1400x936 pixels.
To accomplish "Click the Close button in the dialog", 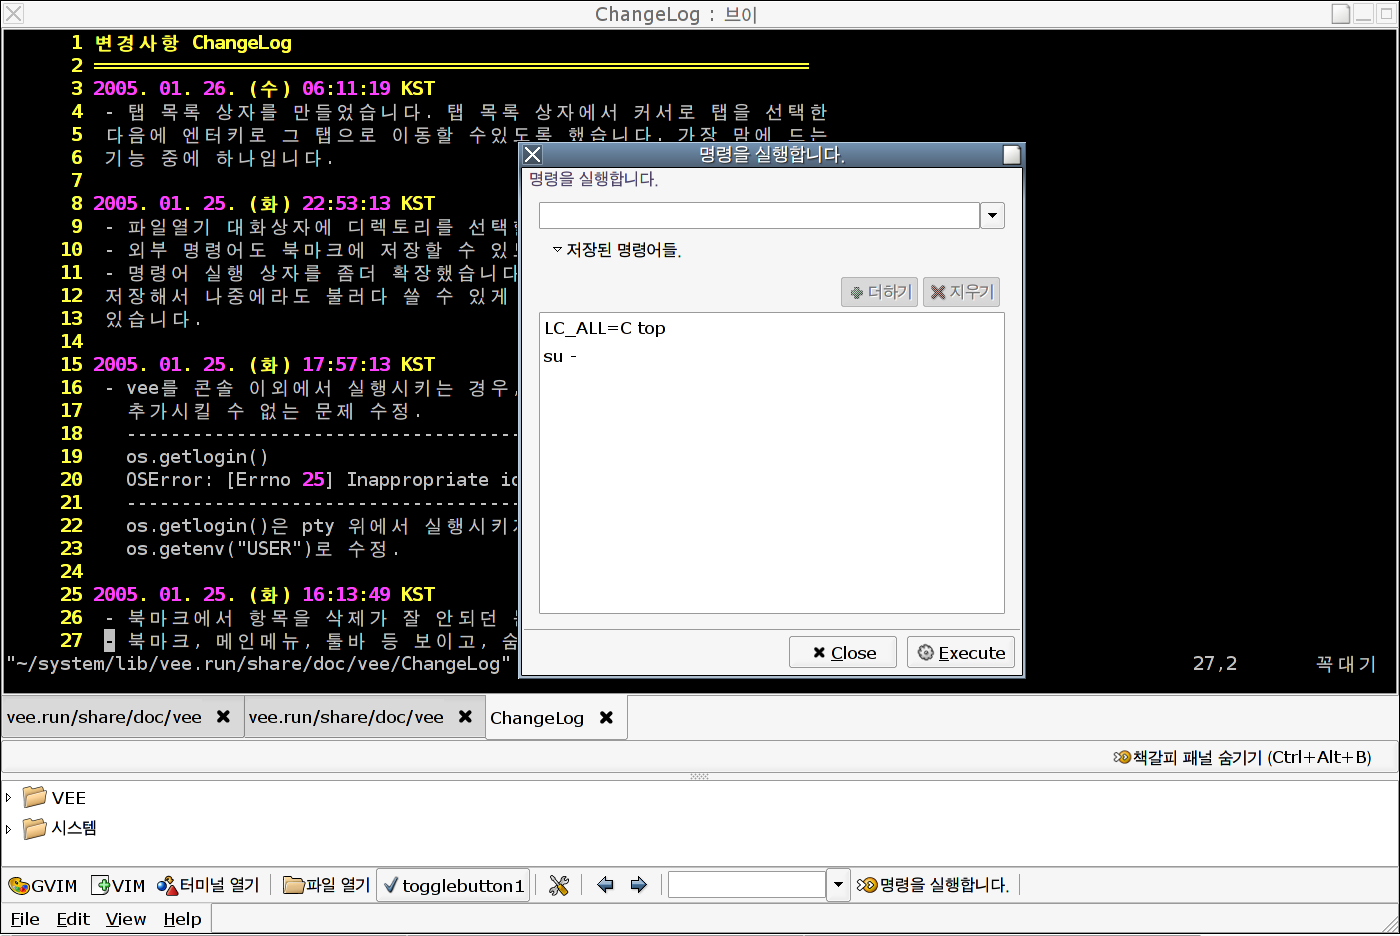I will [843, 653].
